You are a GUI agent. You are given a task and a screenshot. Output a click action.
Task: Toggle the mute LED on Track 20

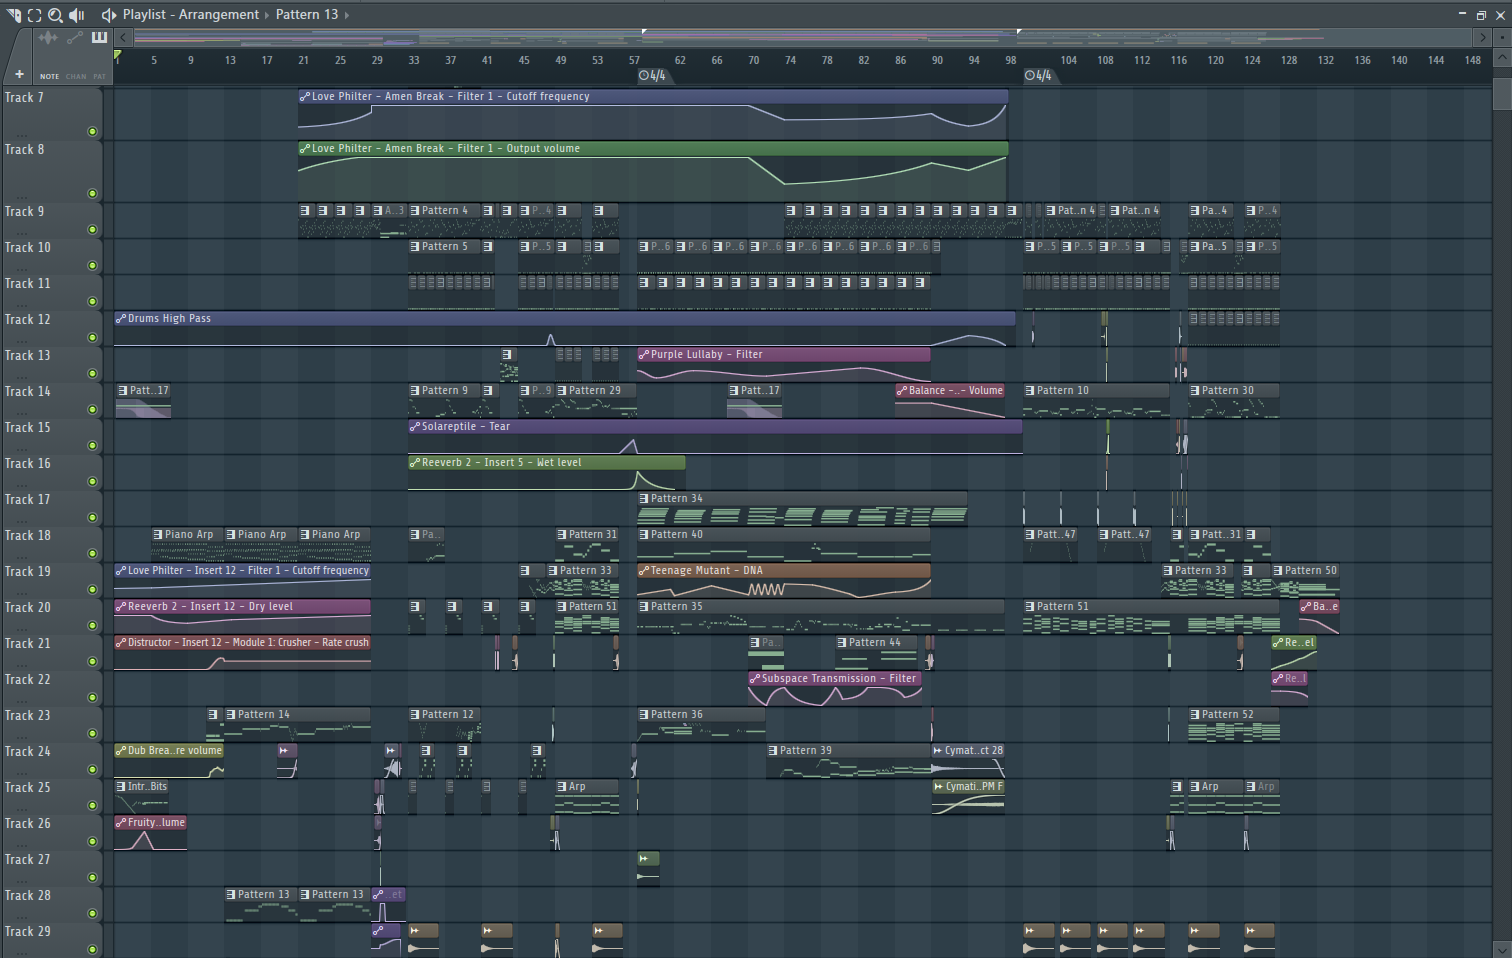[93, 626]
